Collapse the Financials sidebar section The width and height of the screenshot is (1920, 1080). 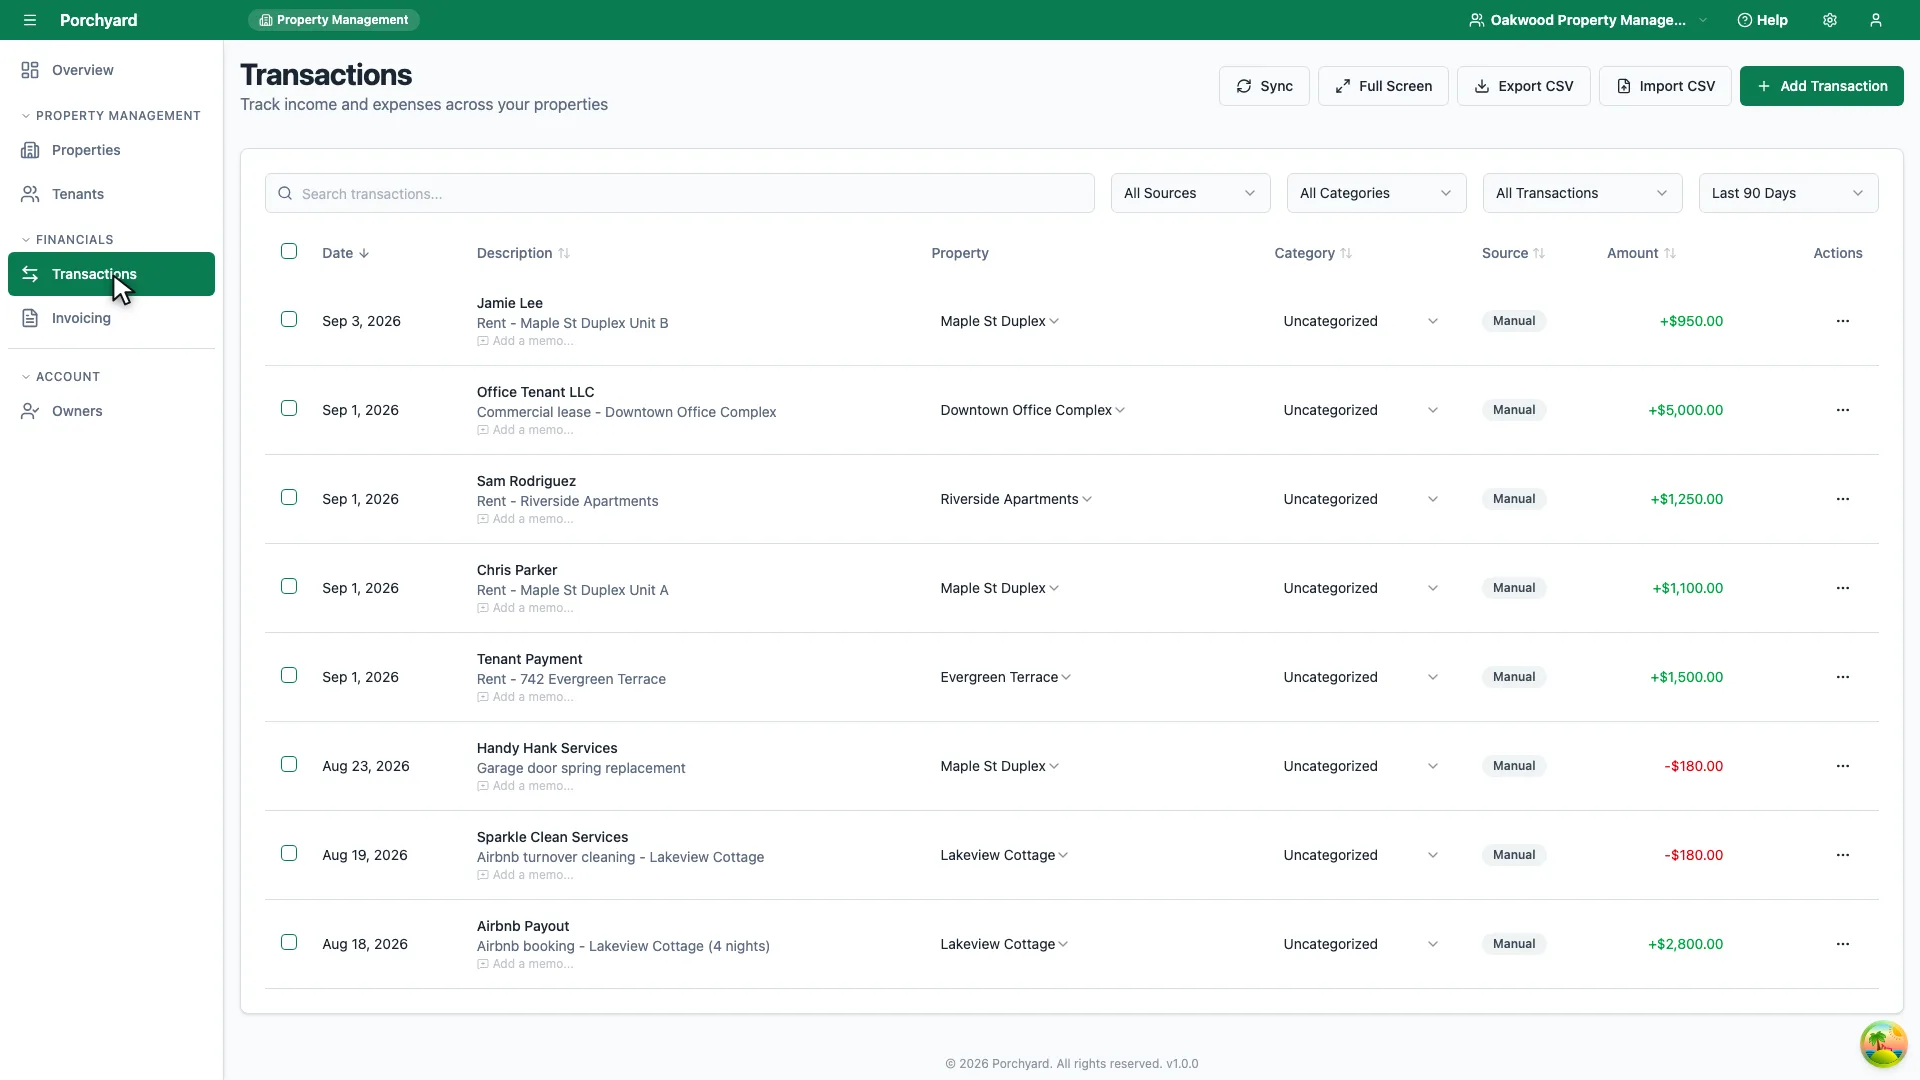68,240
